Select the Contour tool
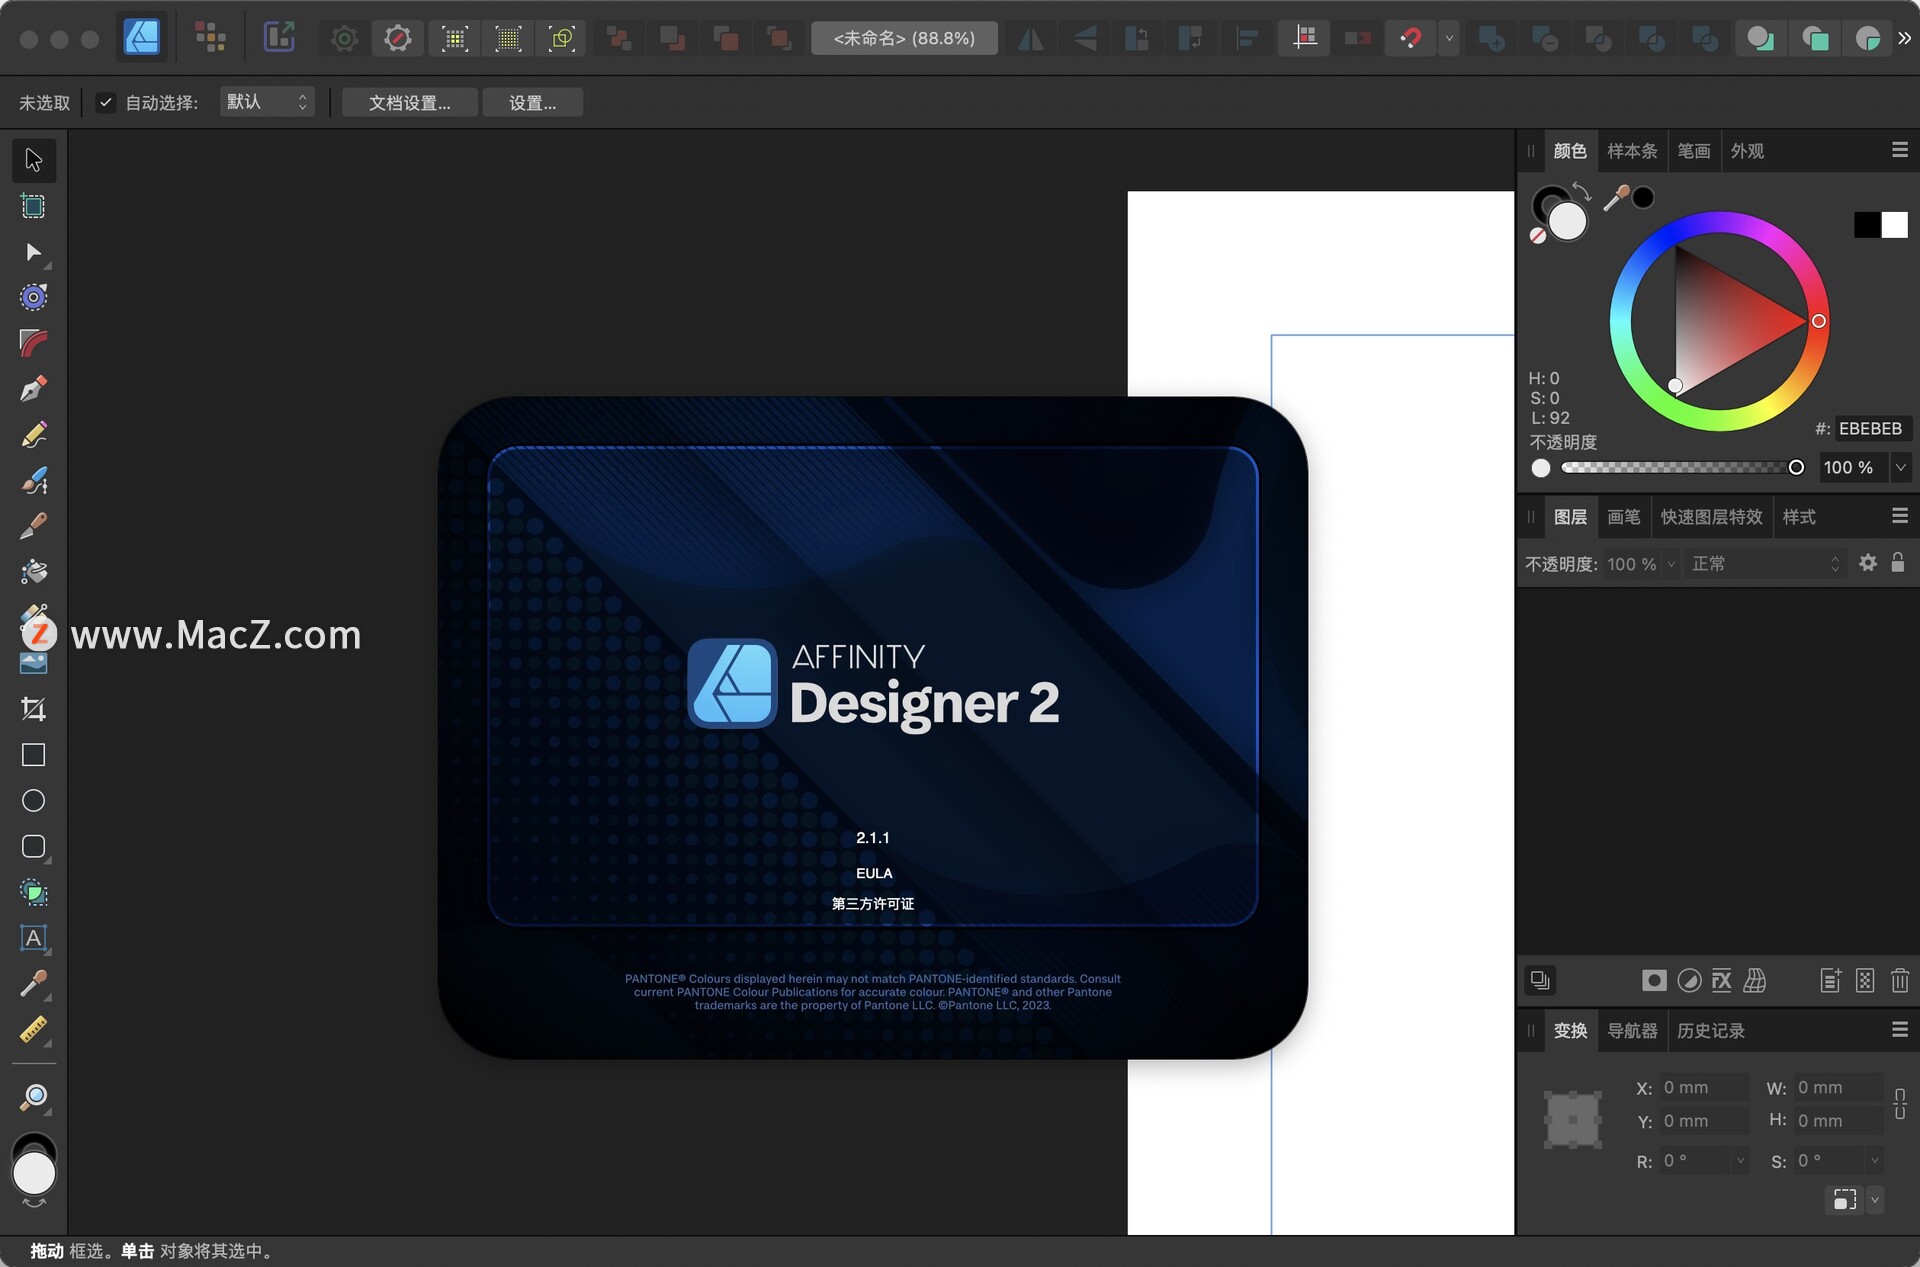Viewport: 1920px width, 1267px height. click(33, 298)
